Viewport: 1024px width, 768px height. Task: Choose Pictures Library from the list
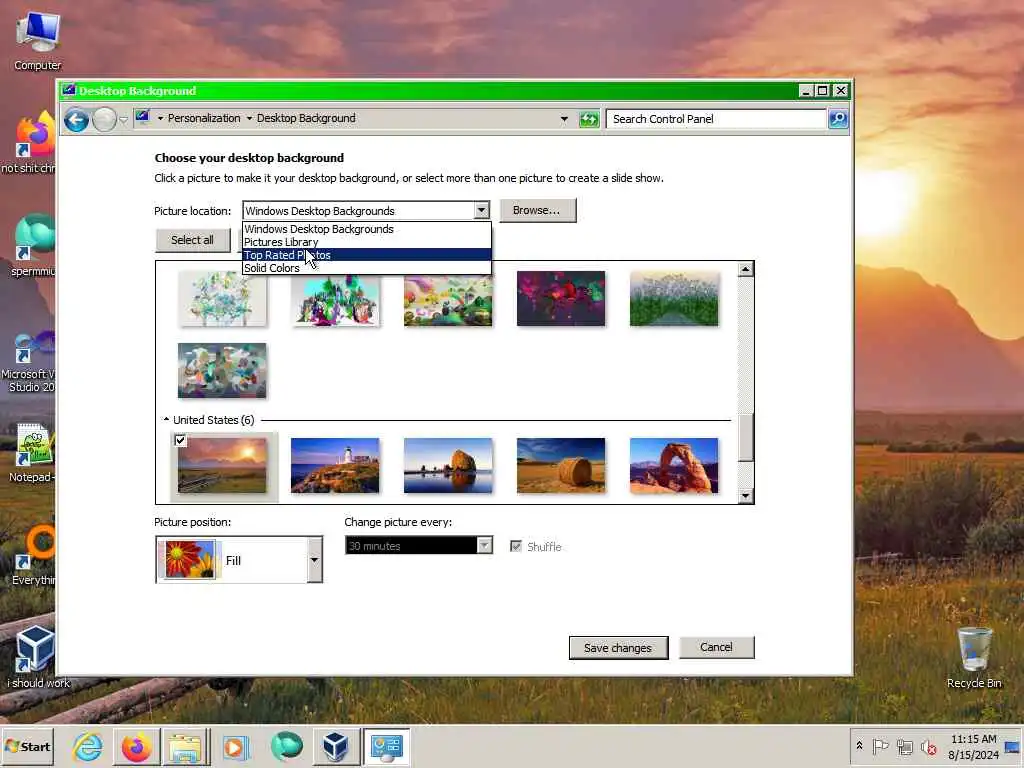click(x=366, y=242)
